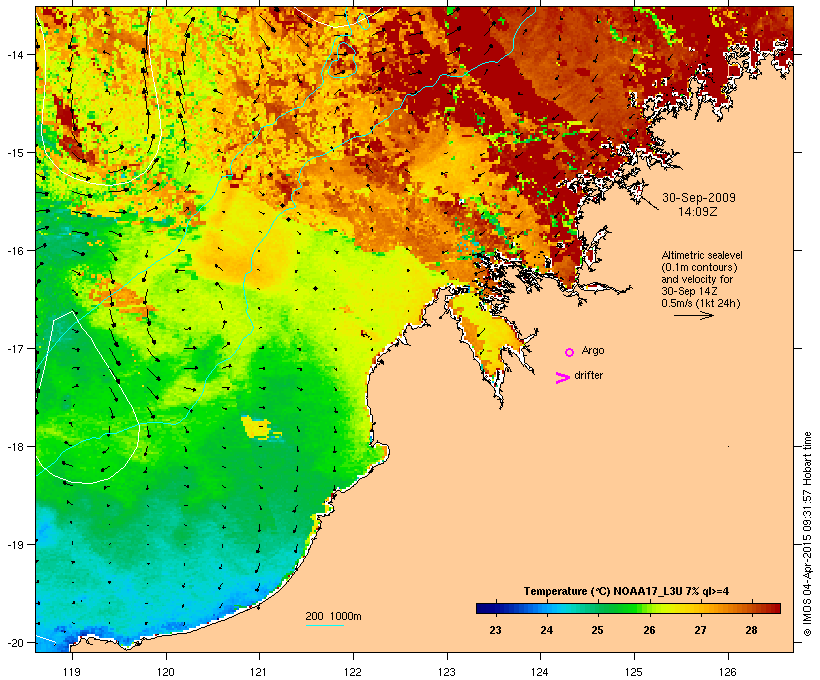This screenshot has height=680, width=820.
Task: Click the dark blue end of temperature colorbar
Action: click(486, 608)
